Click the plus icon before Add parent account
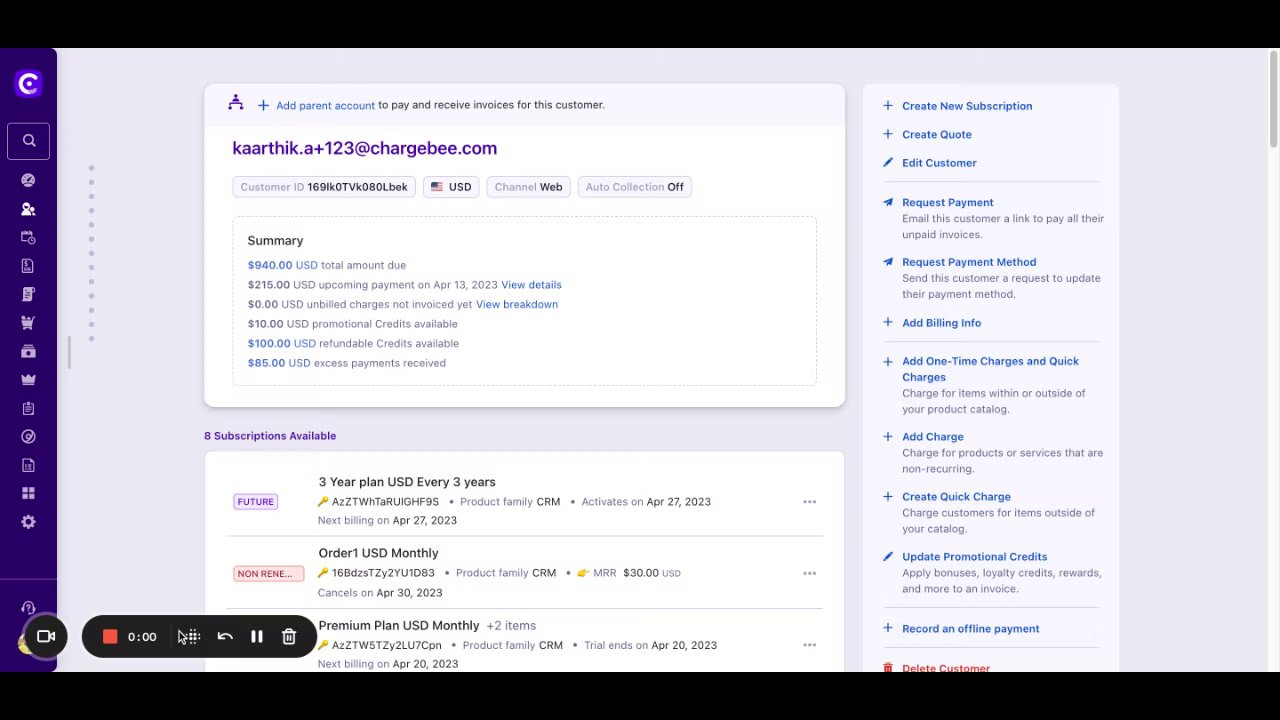The height and width of the screenshot is (720, 1280). coord(263,105)
